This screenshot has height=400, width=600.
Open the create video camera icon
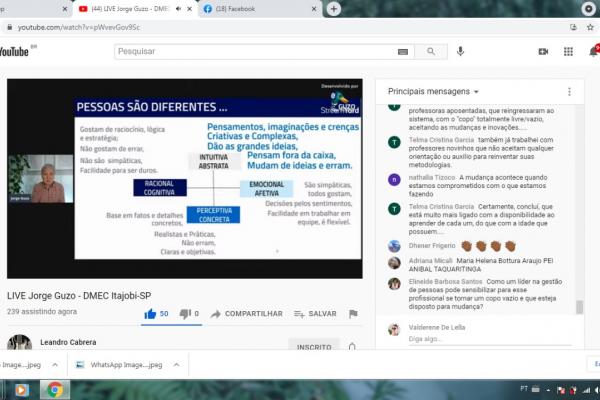(543, 51)
